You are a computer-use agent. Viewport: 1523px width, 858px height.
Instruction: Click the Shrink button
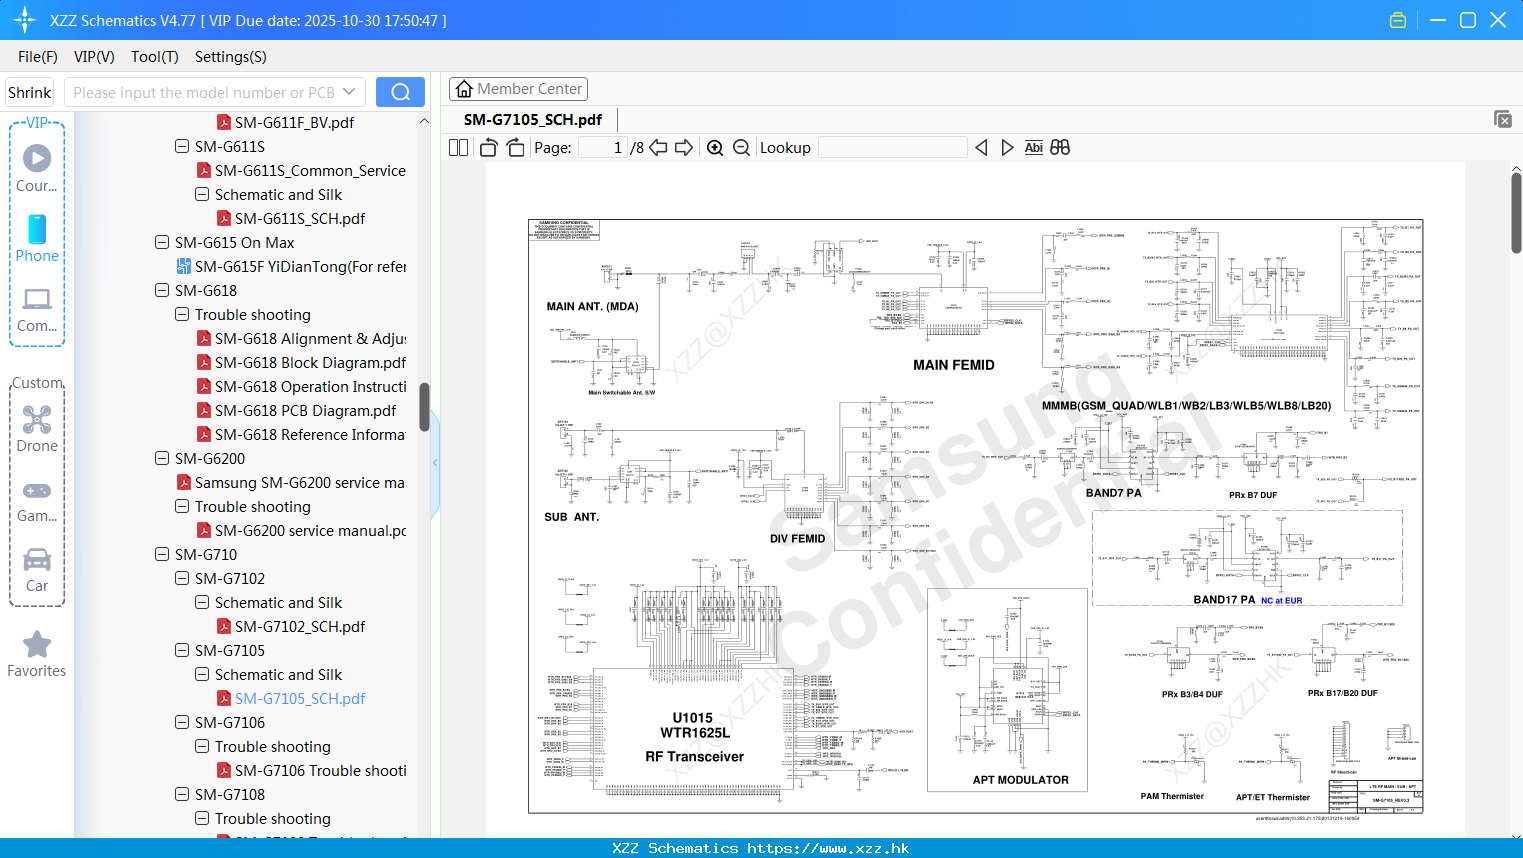point(30,92)
